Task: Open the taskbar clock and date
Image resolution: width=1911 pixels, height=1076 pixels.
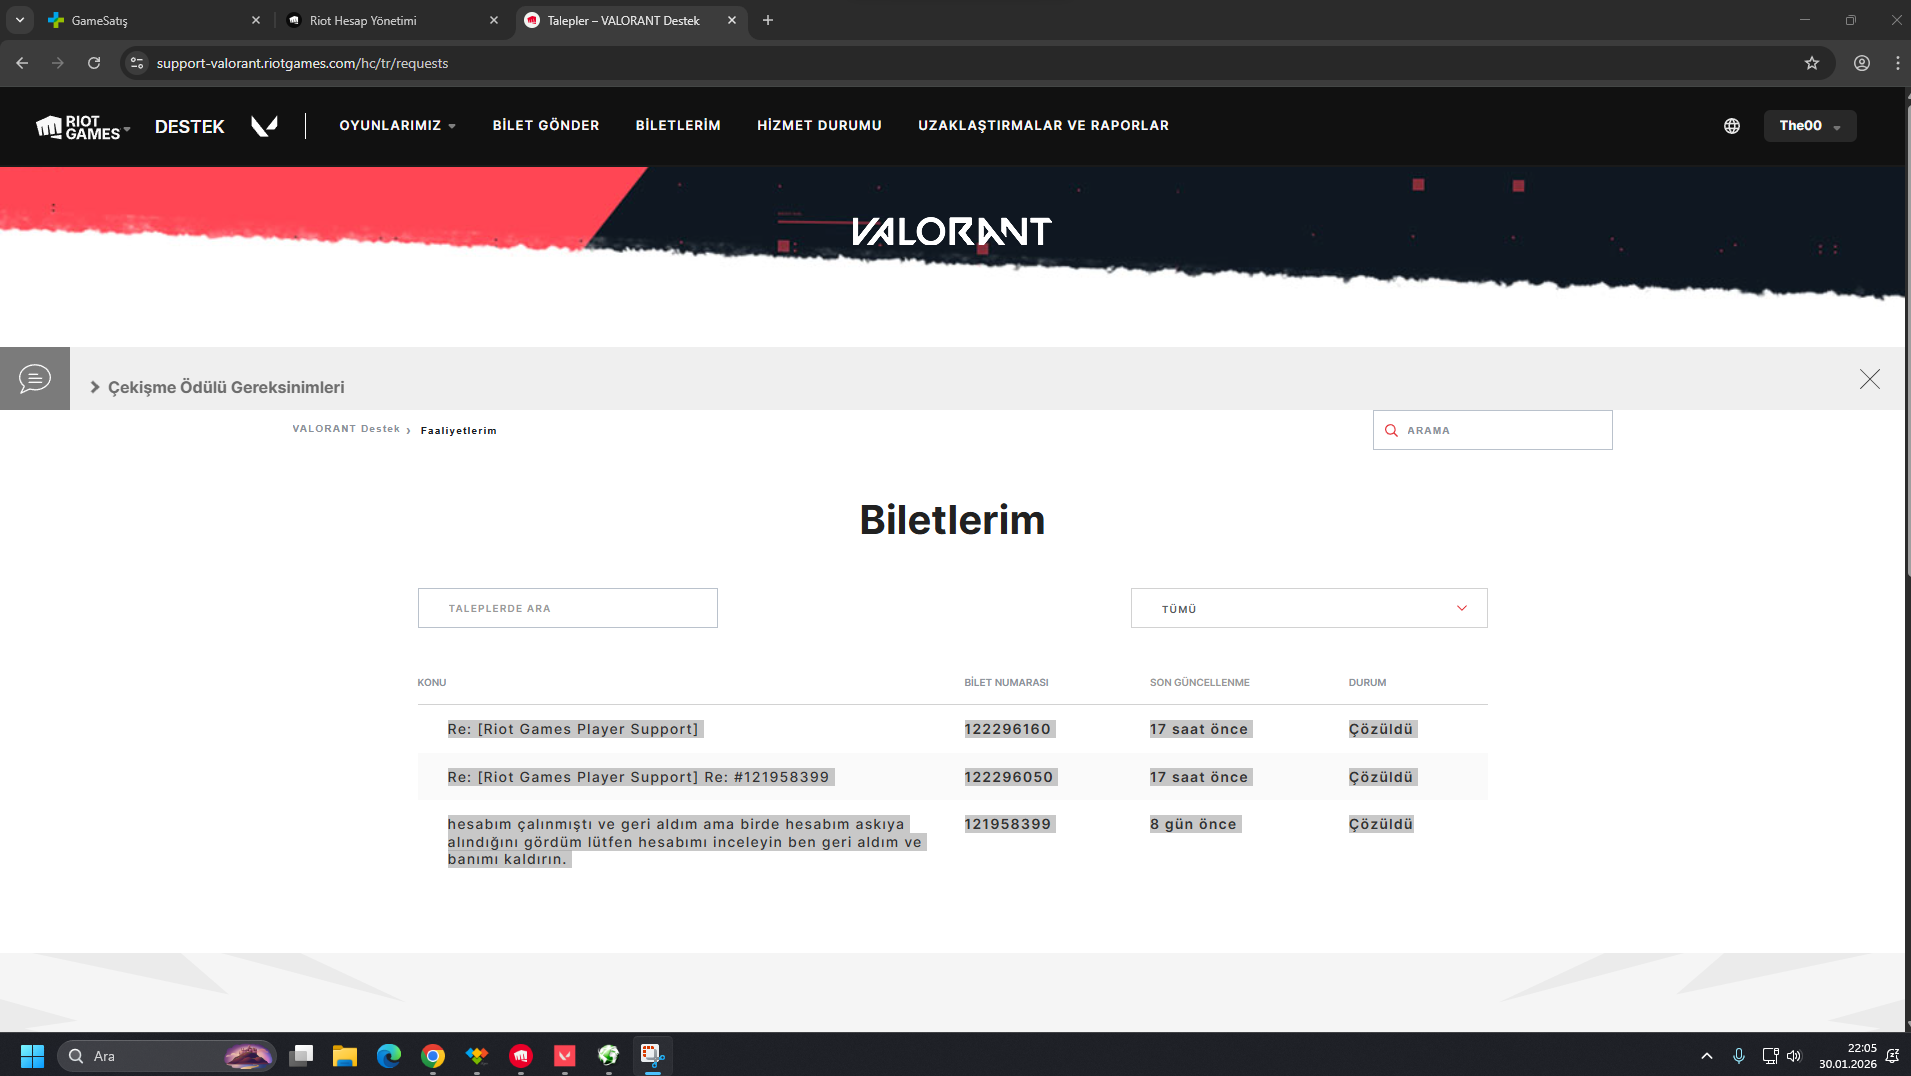Action: [x=1847, y=1056]
